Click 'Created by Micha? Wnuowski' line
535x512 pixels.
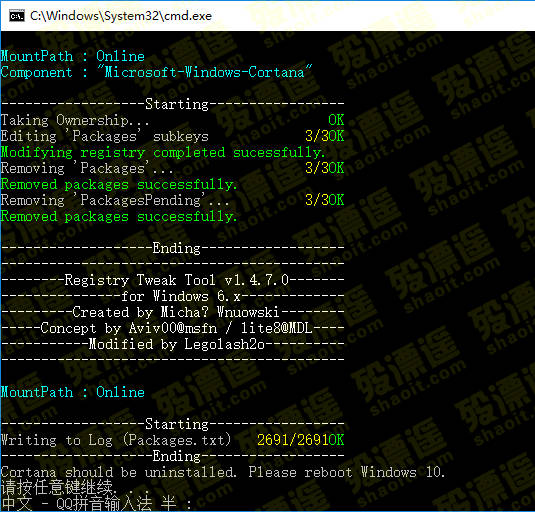(176, 312)
